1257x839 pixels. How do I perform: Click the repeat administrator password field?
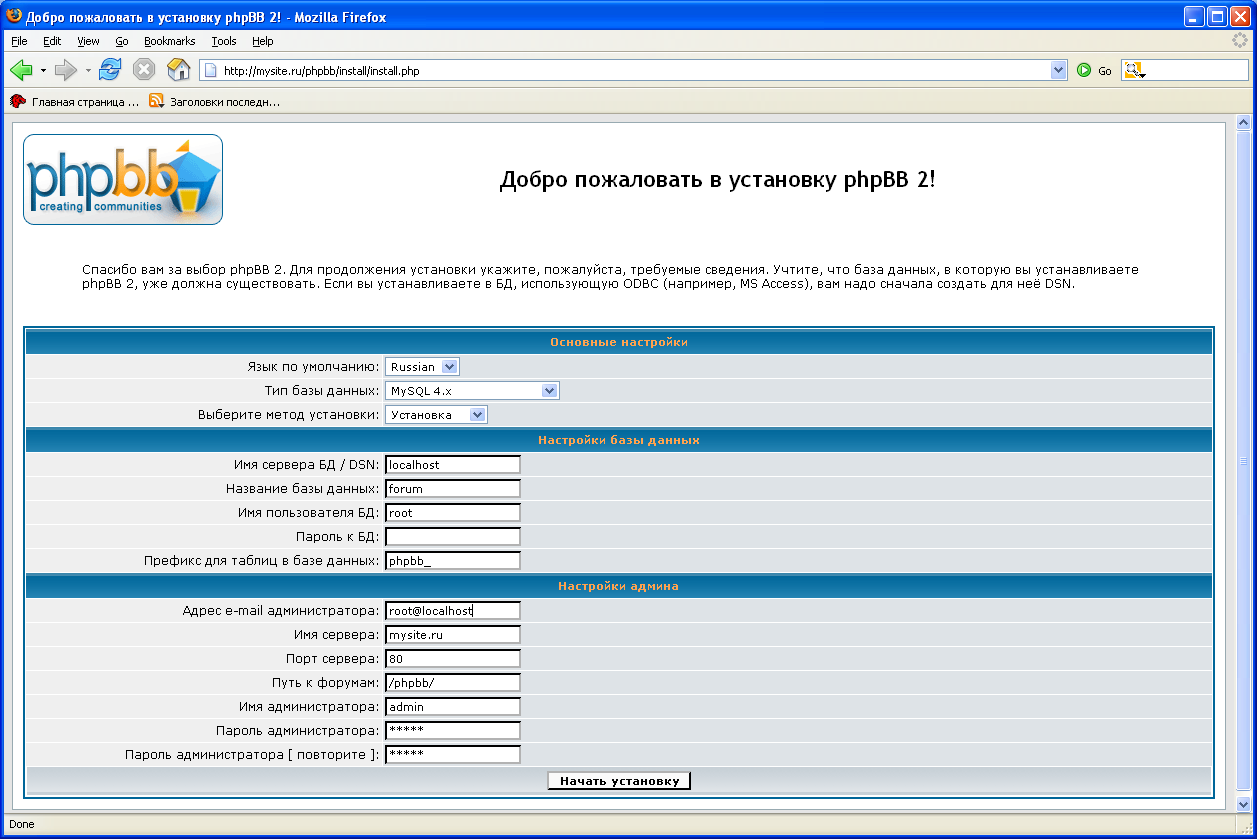coord(453,754)
